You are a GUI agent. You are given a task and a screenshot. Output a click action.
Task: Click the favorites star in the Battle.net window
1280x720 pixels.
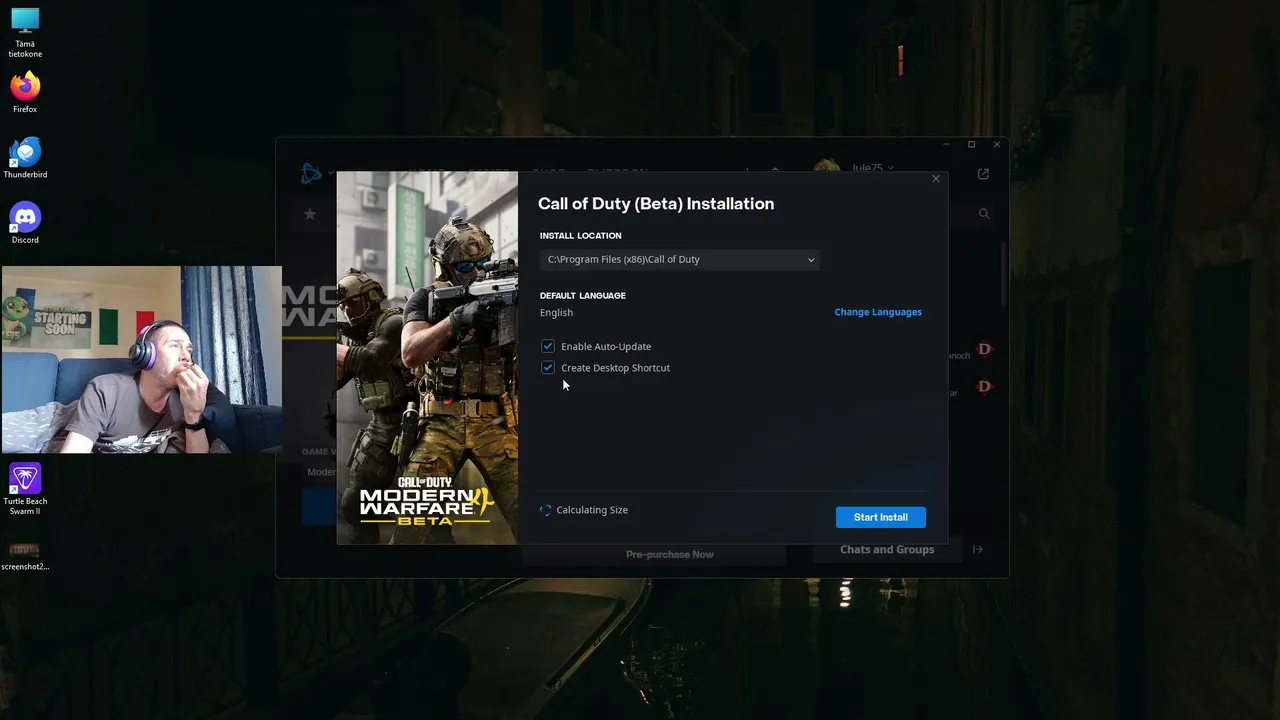(310, 214)
